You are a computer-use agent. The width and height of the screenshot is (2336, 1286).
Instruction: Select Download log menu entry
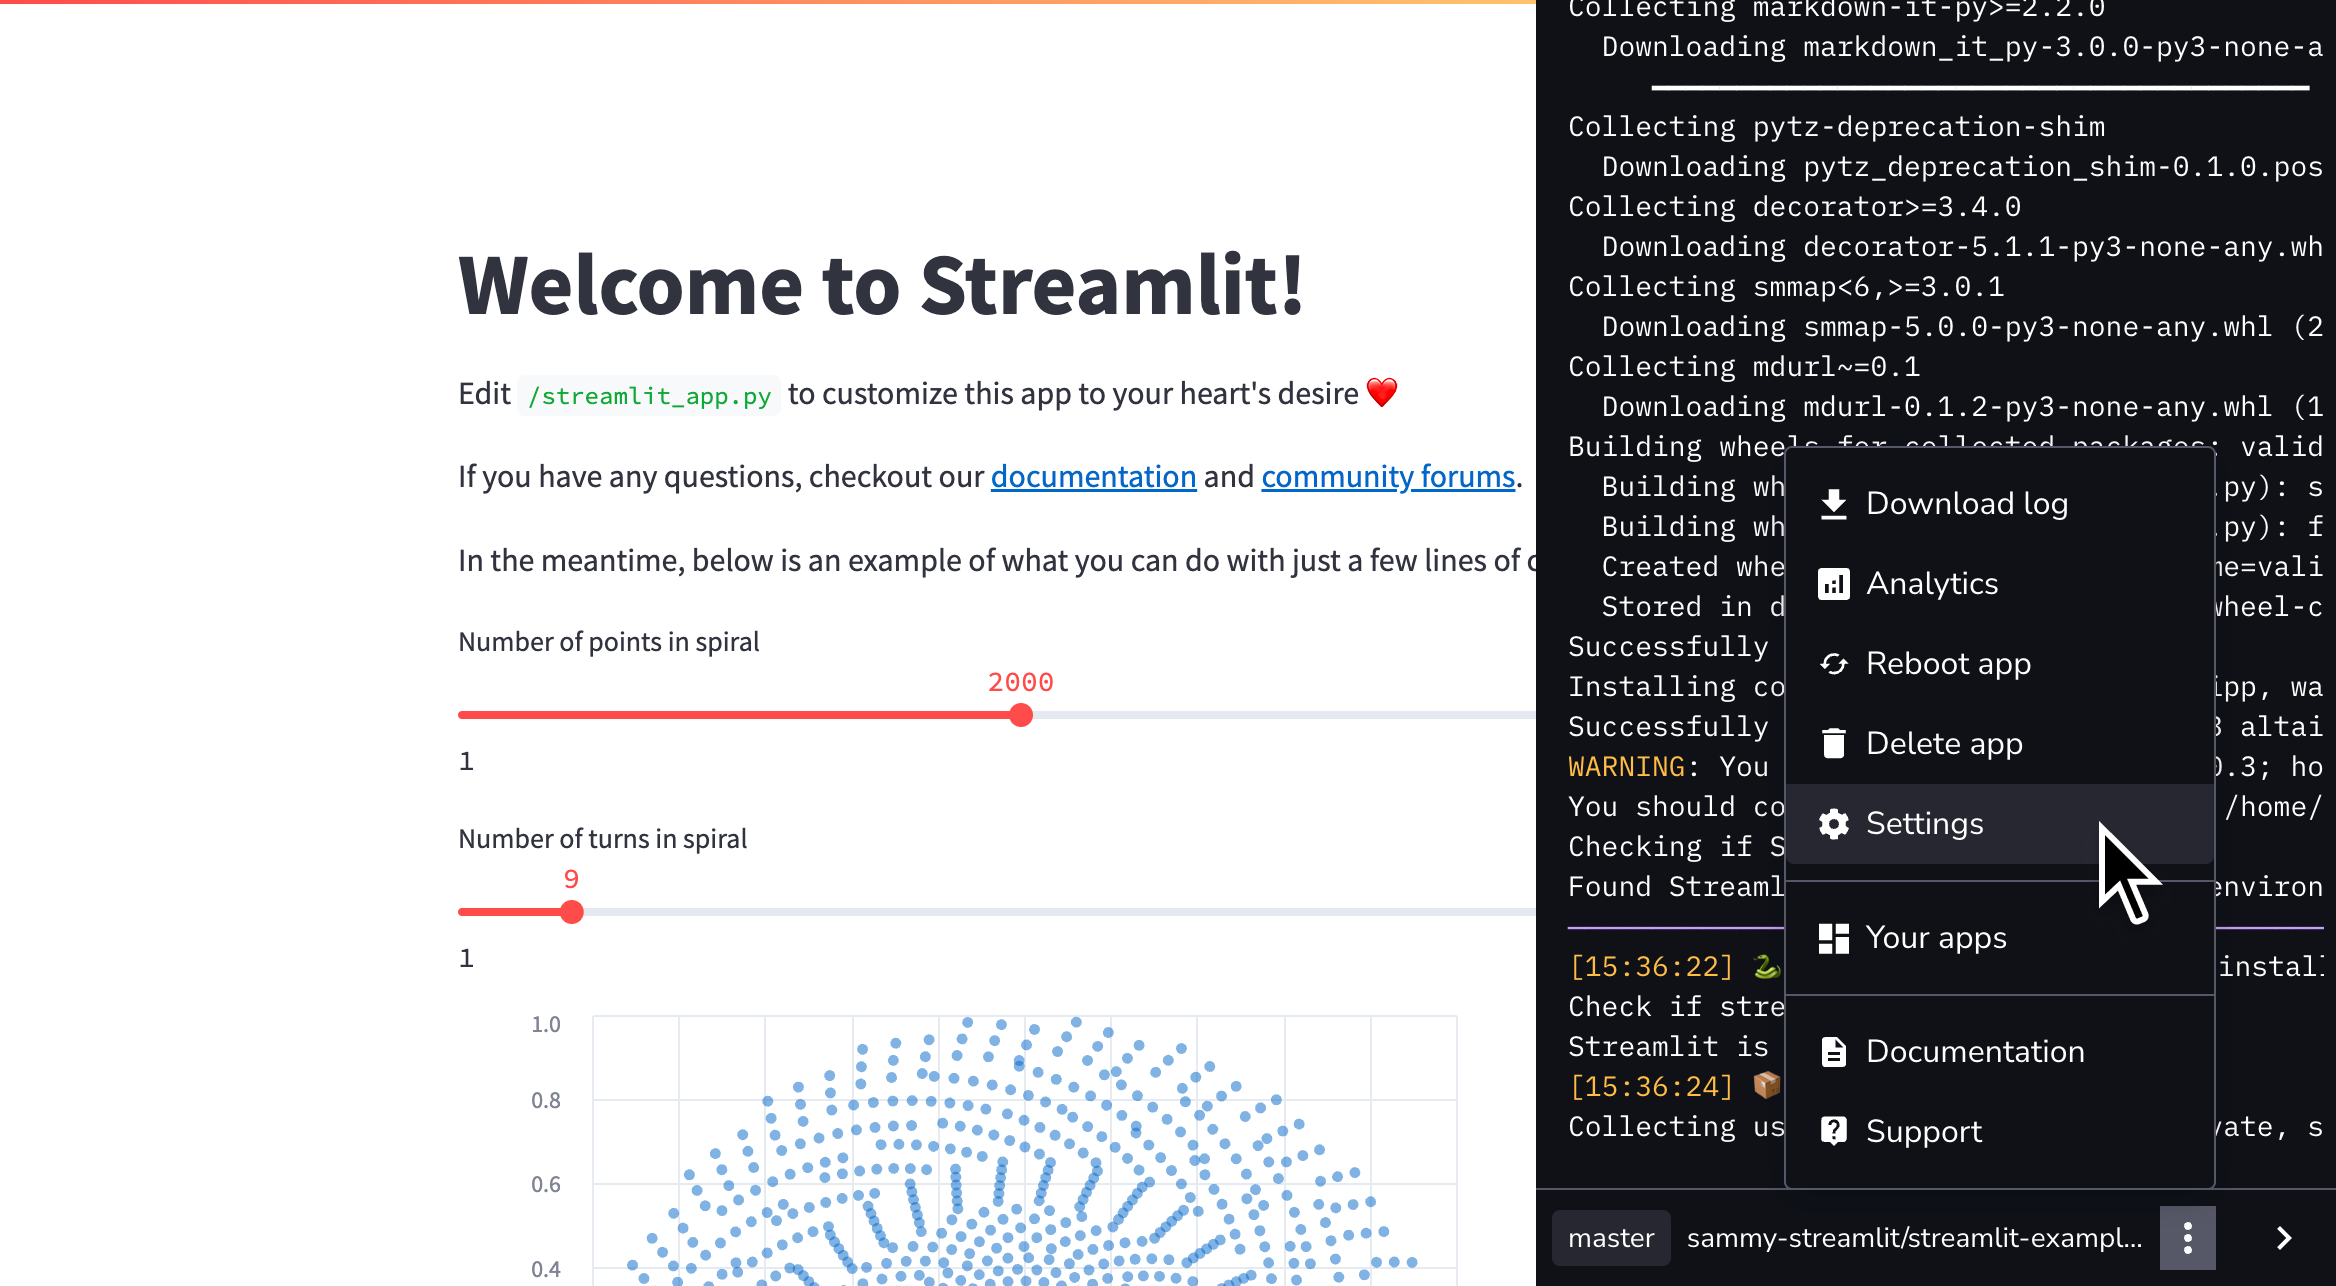click(x=1967, y=503)
